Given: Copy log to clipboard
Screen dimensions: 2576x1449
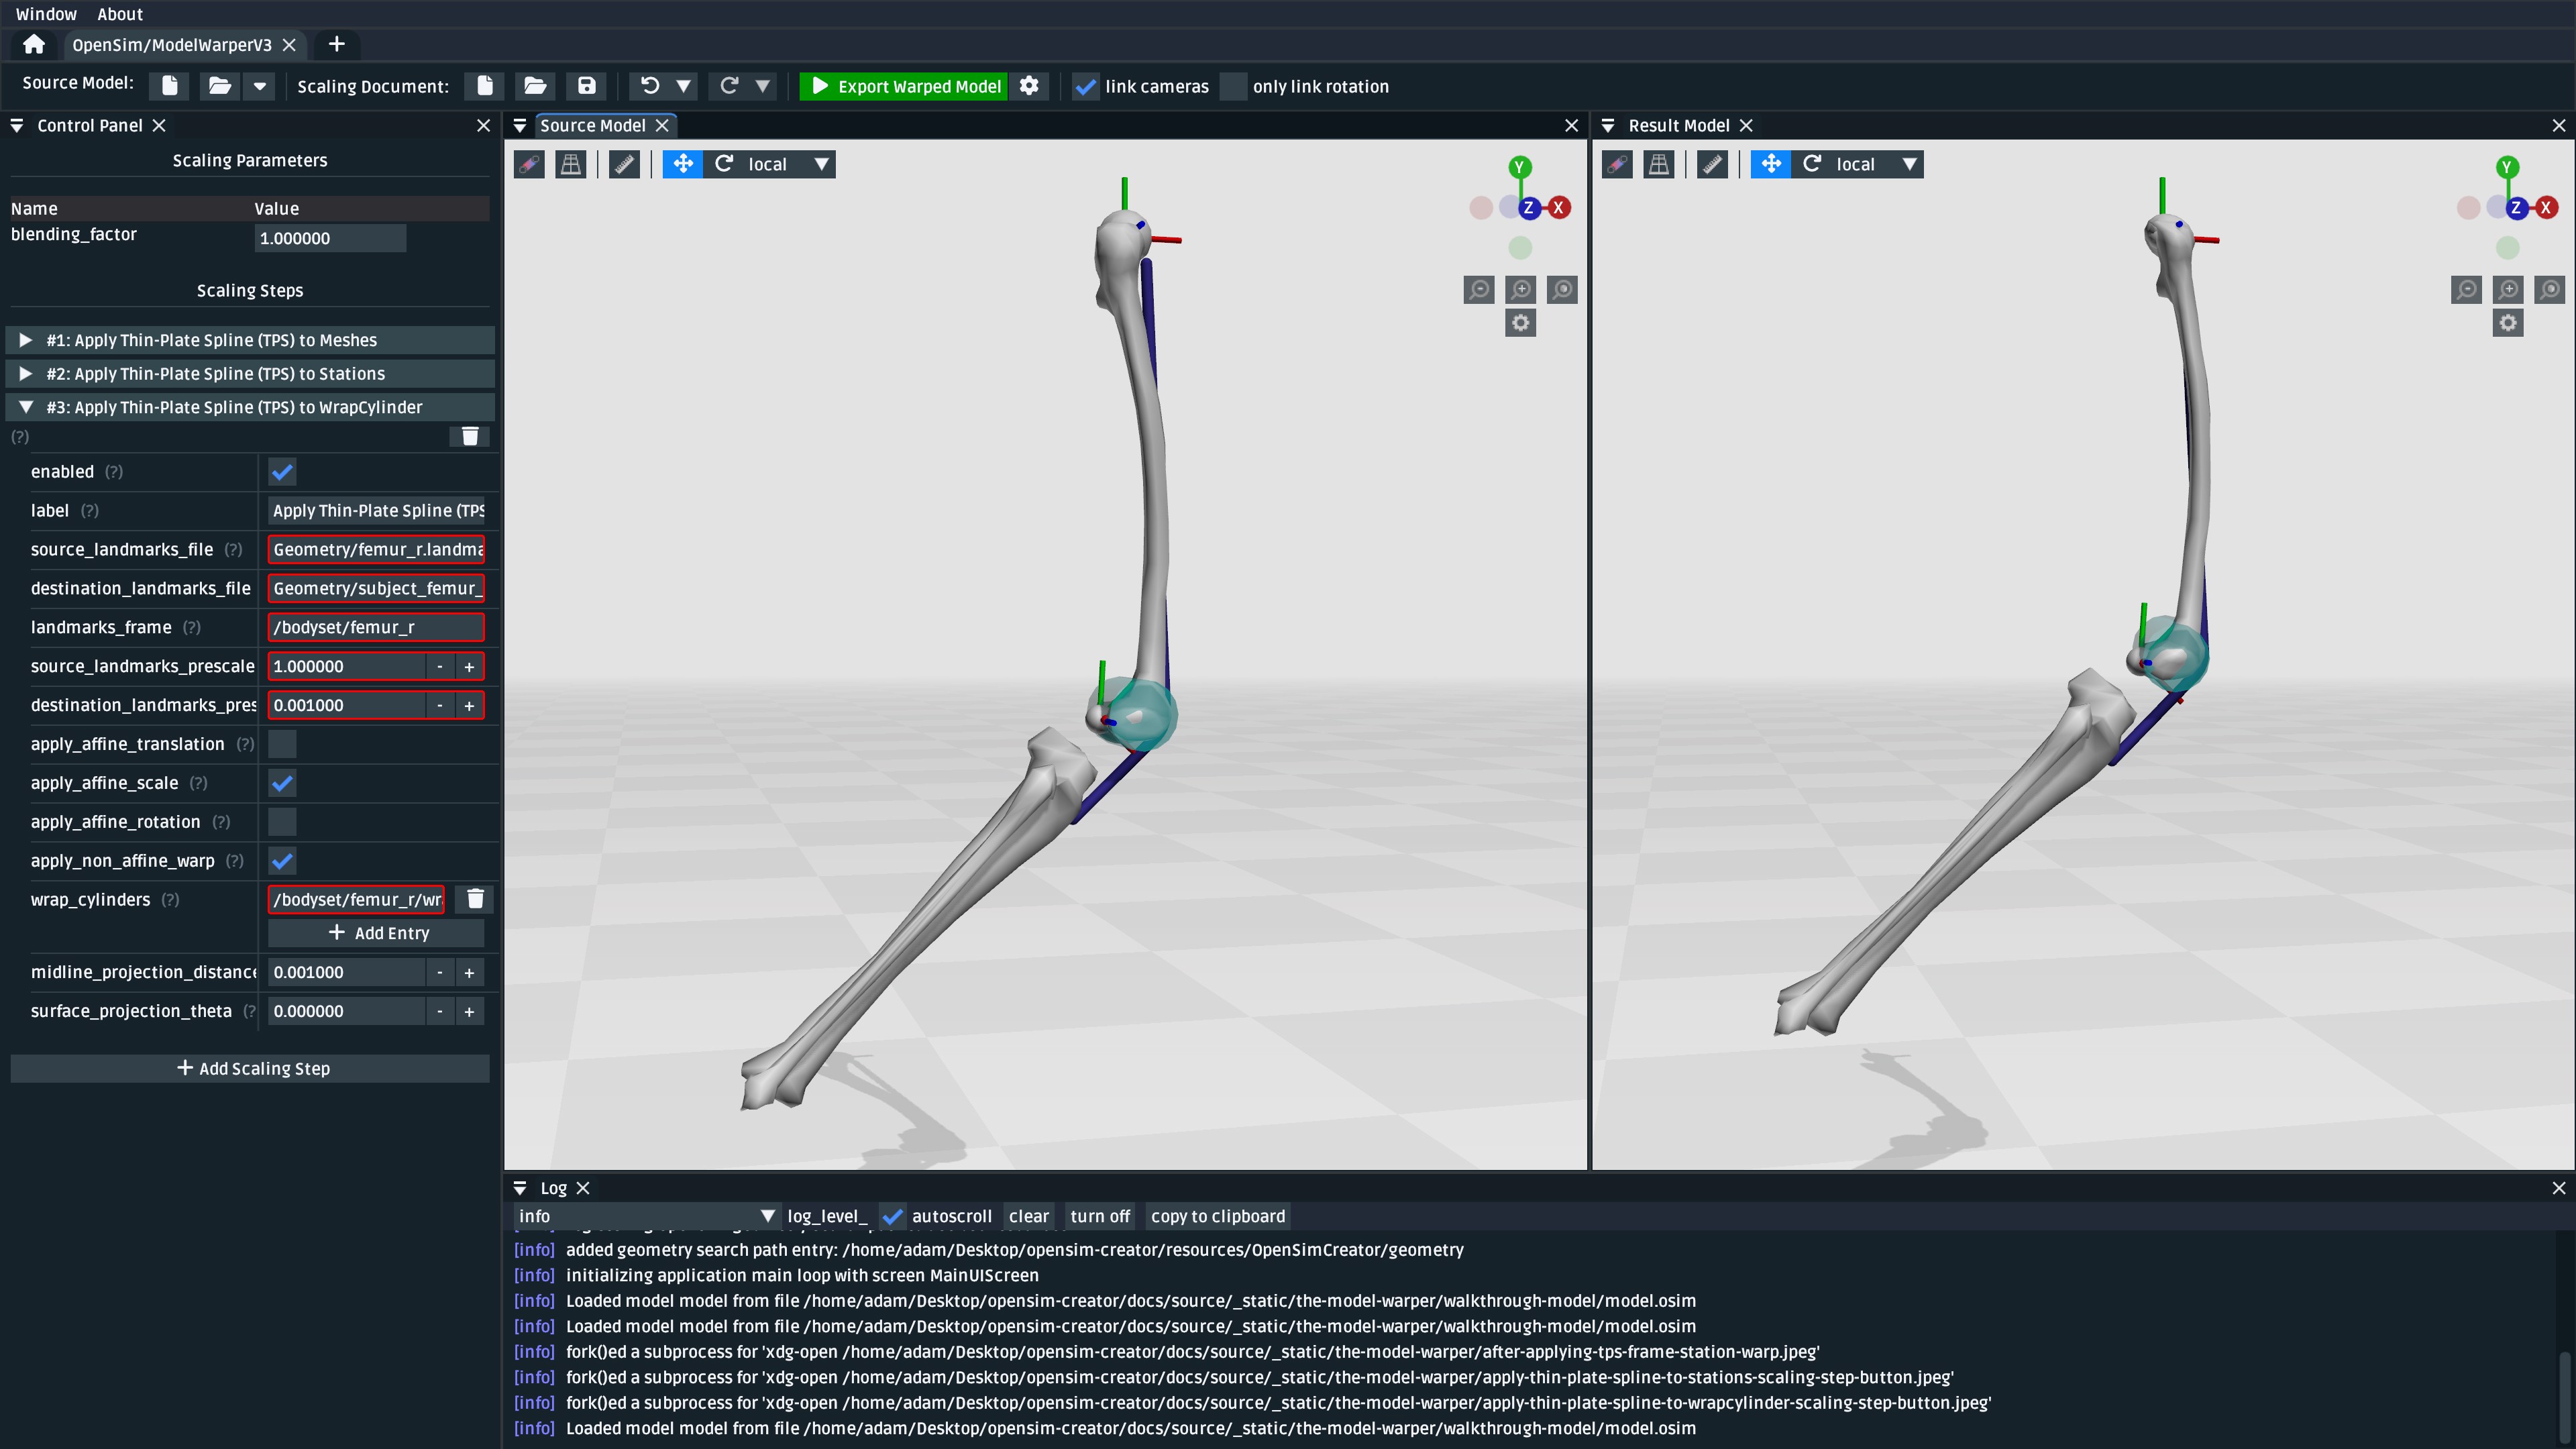Looking at the screenshot, I should [1217, 1216].
